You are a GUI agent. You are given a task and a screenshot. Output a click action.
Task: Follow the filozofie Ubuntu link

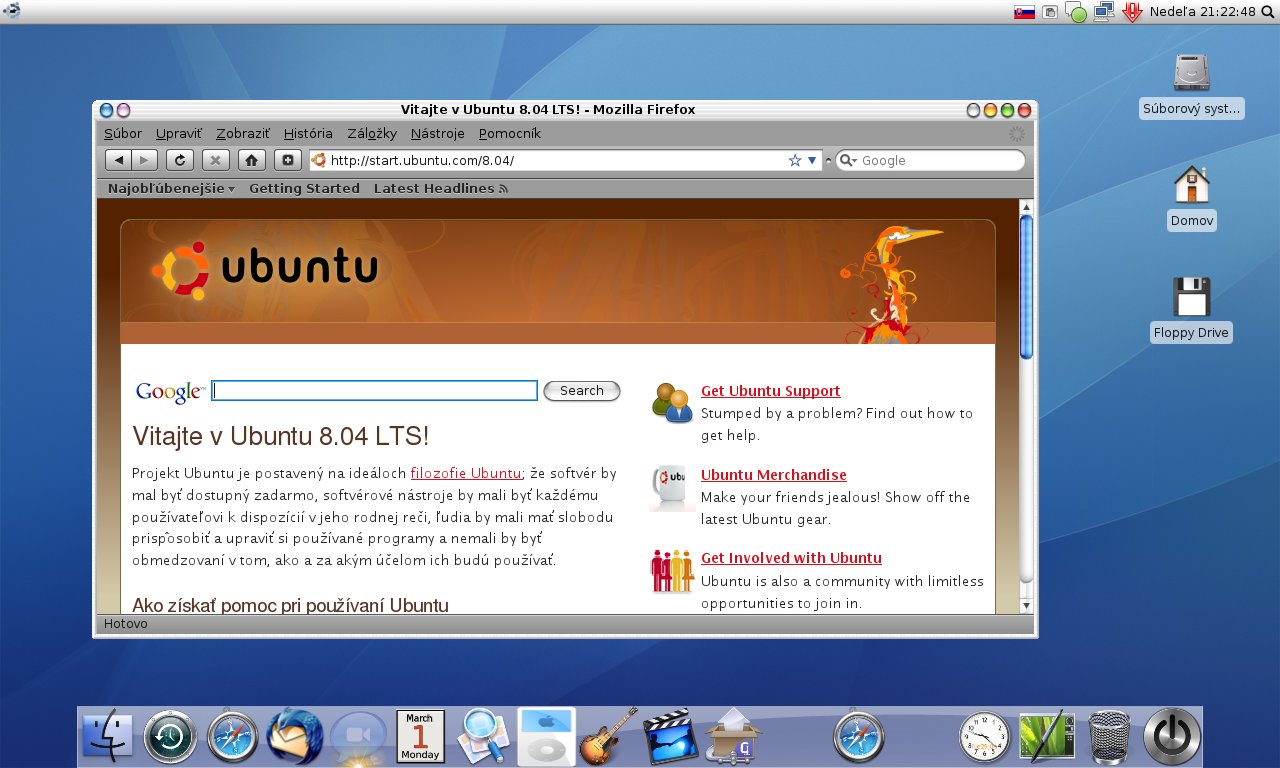coord(466,473)
